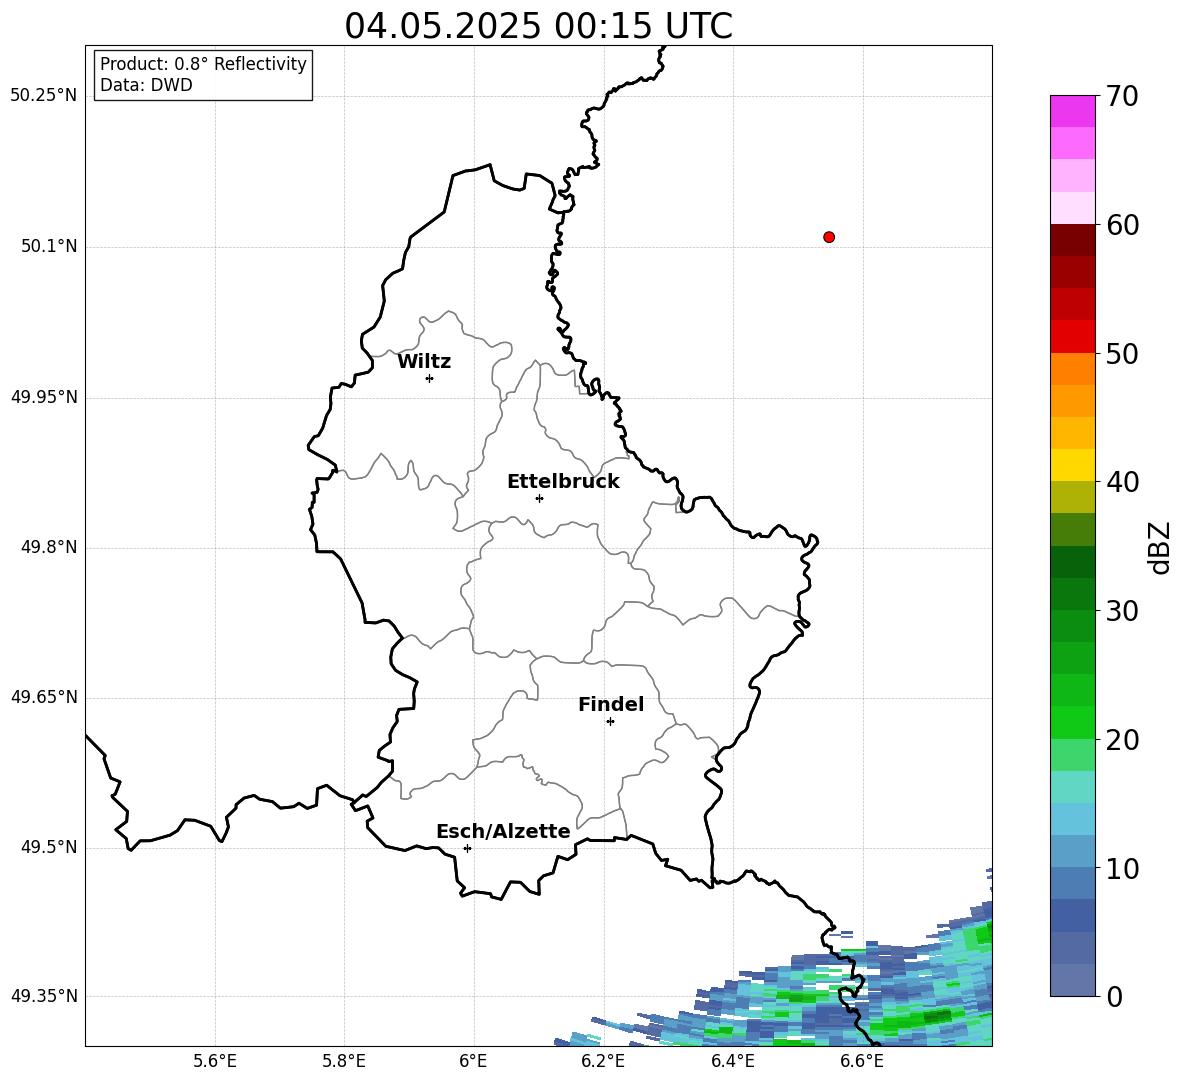Click the Esch/Alzette station cross marker
Image resolution: width=1184 pixels, height=1081 pixels.
click(x=467, y=848)
